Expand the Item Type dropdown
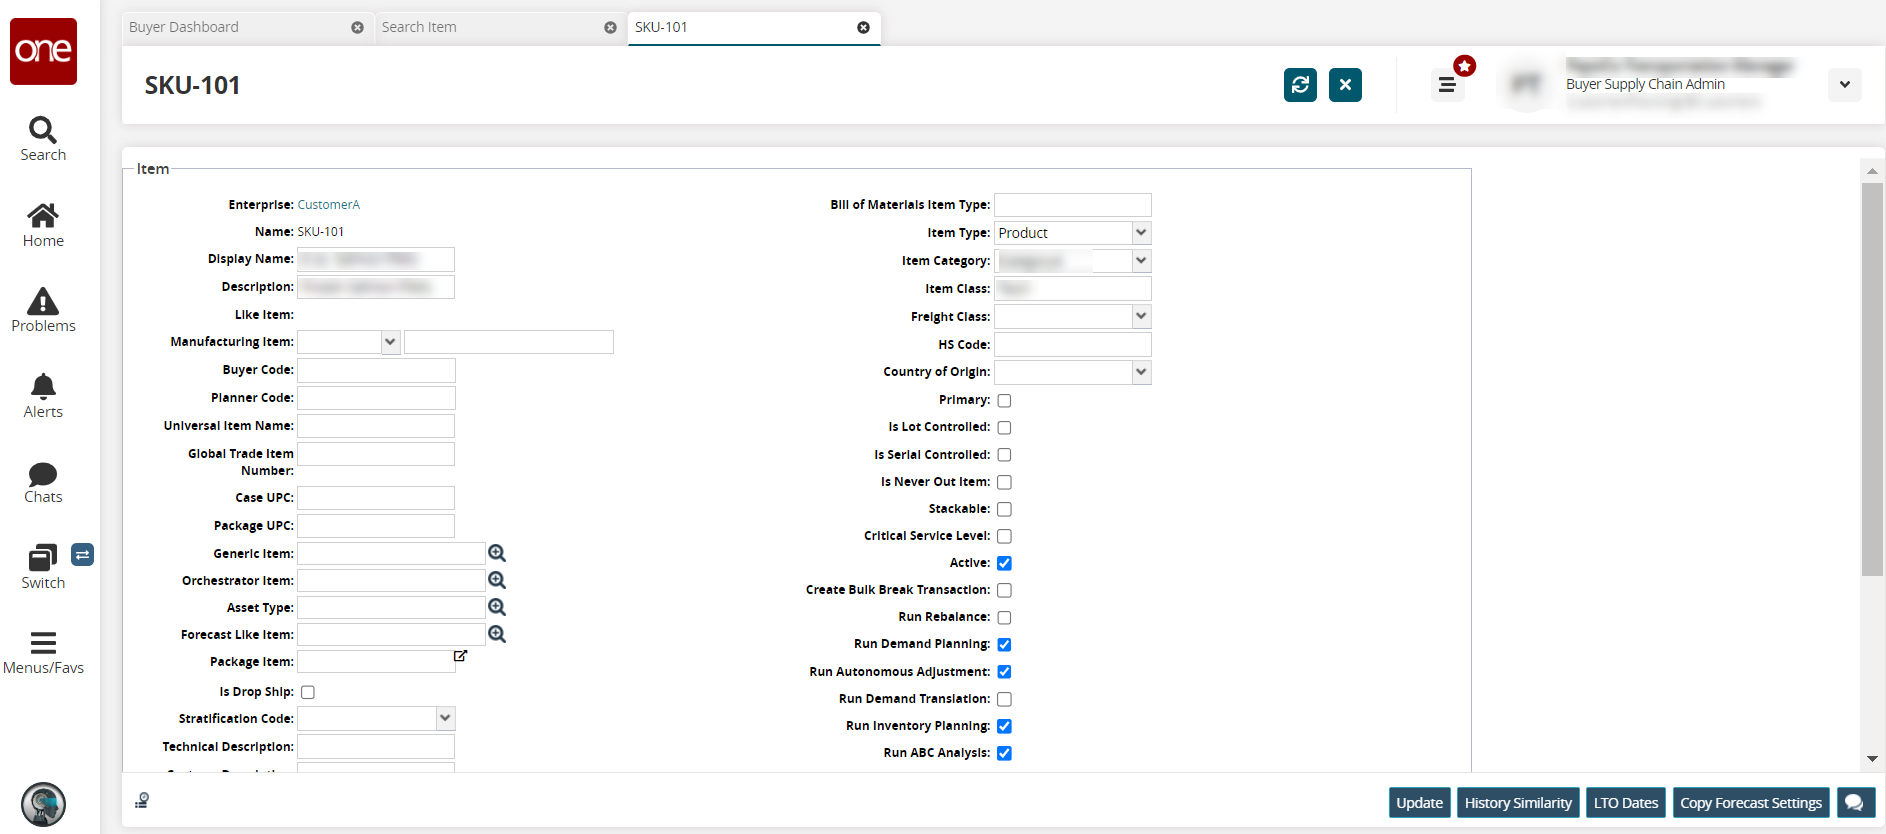The width and height of the screenshot is (1886, 834). tap(1141, 233)
